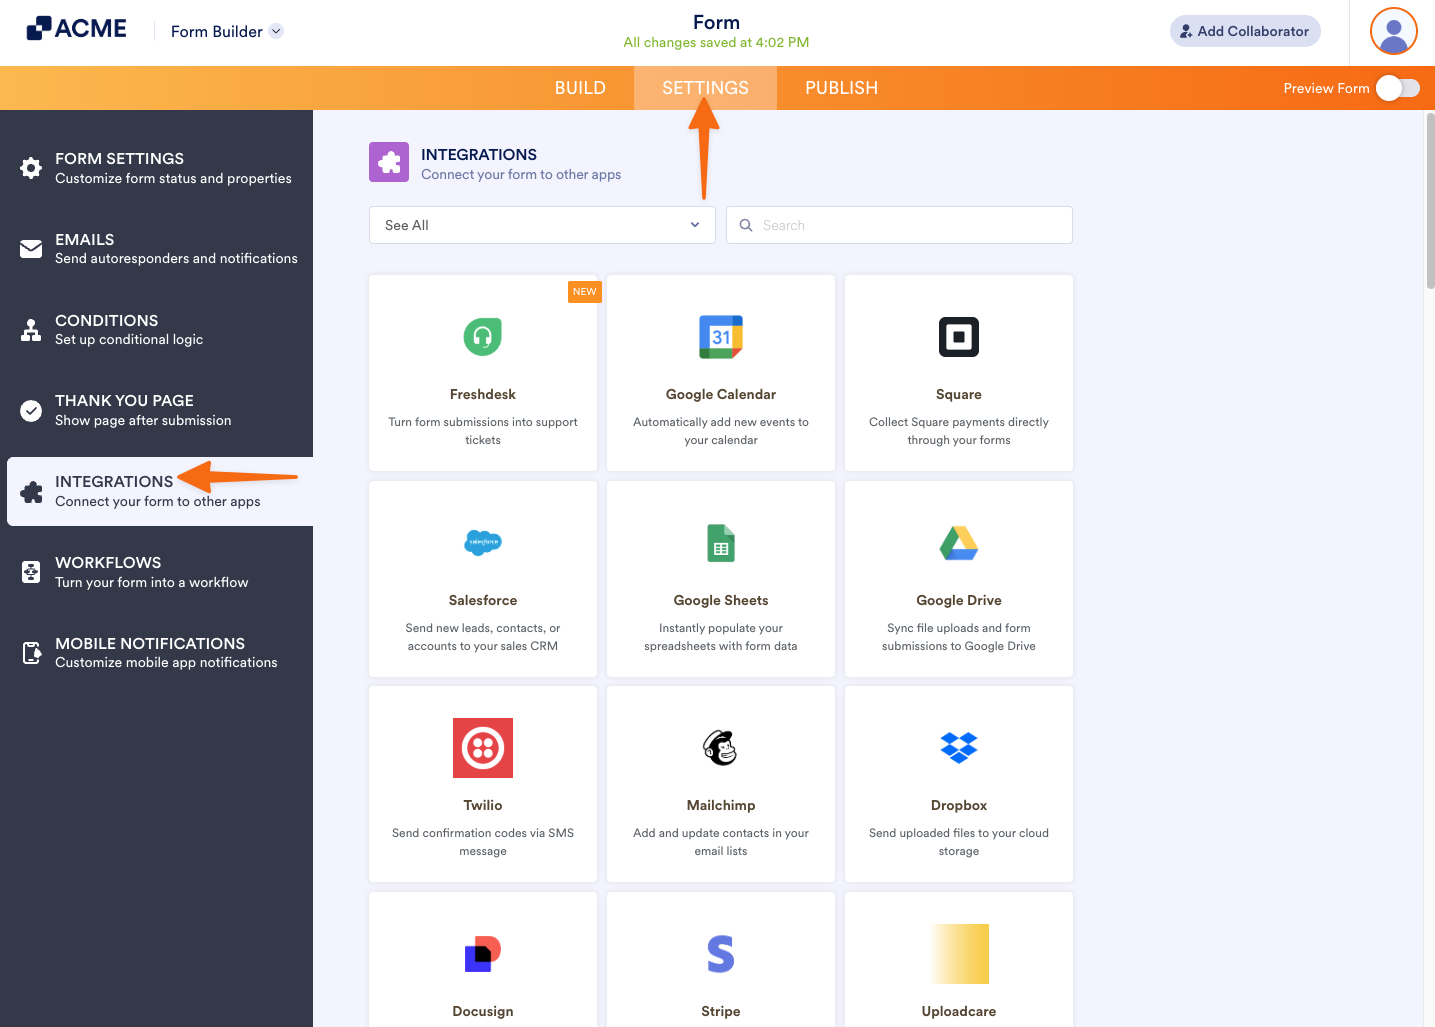Screen dimensions: 1435x1027
Task: Click the Uploadcare logo icon
Action: pos(959,954)
